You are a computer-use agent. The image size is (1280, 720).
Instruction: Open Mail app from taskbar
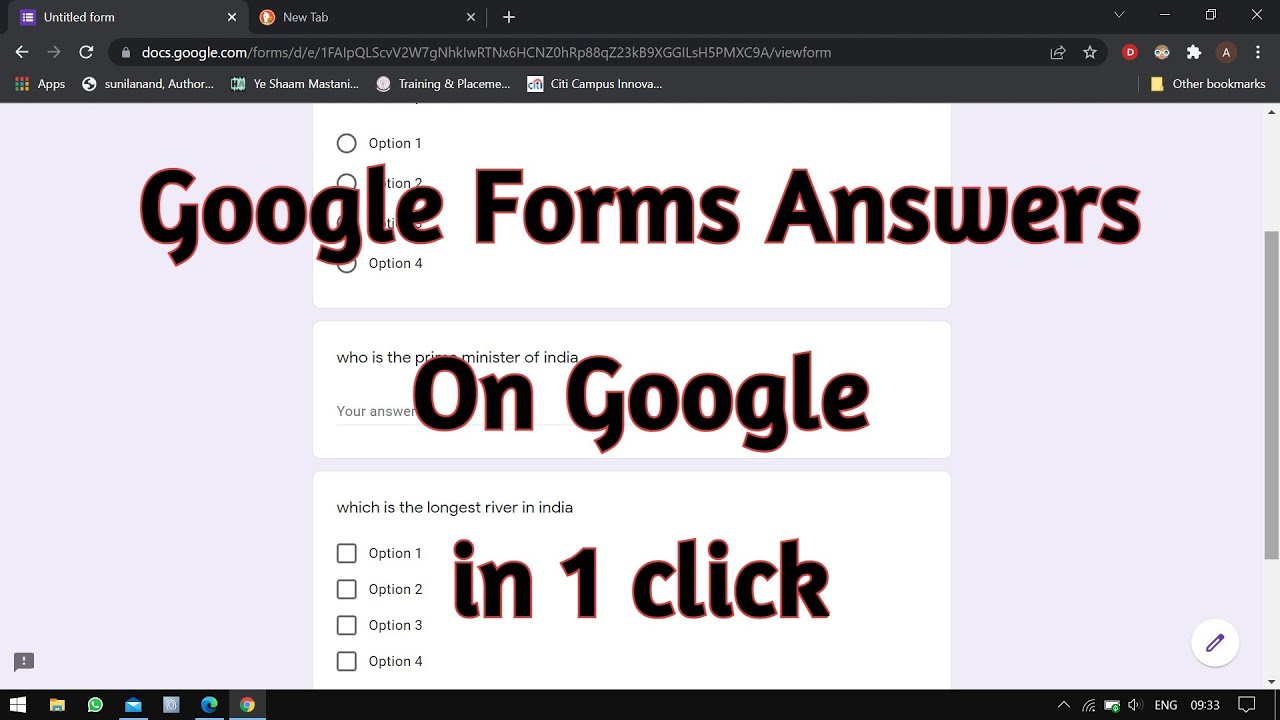tap(133, 705)
